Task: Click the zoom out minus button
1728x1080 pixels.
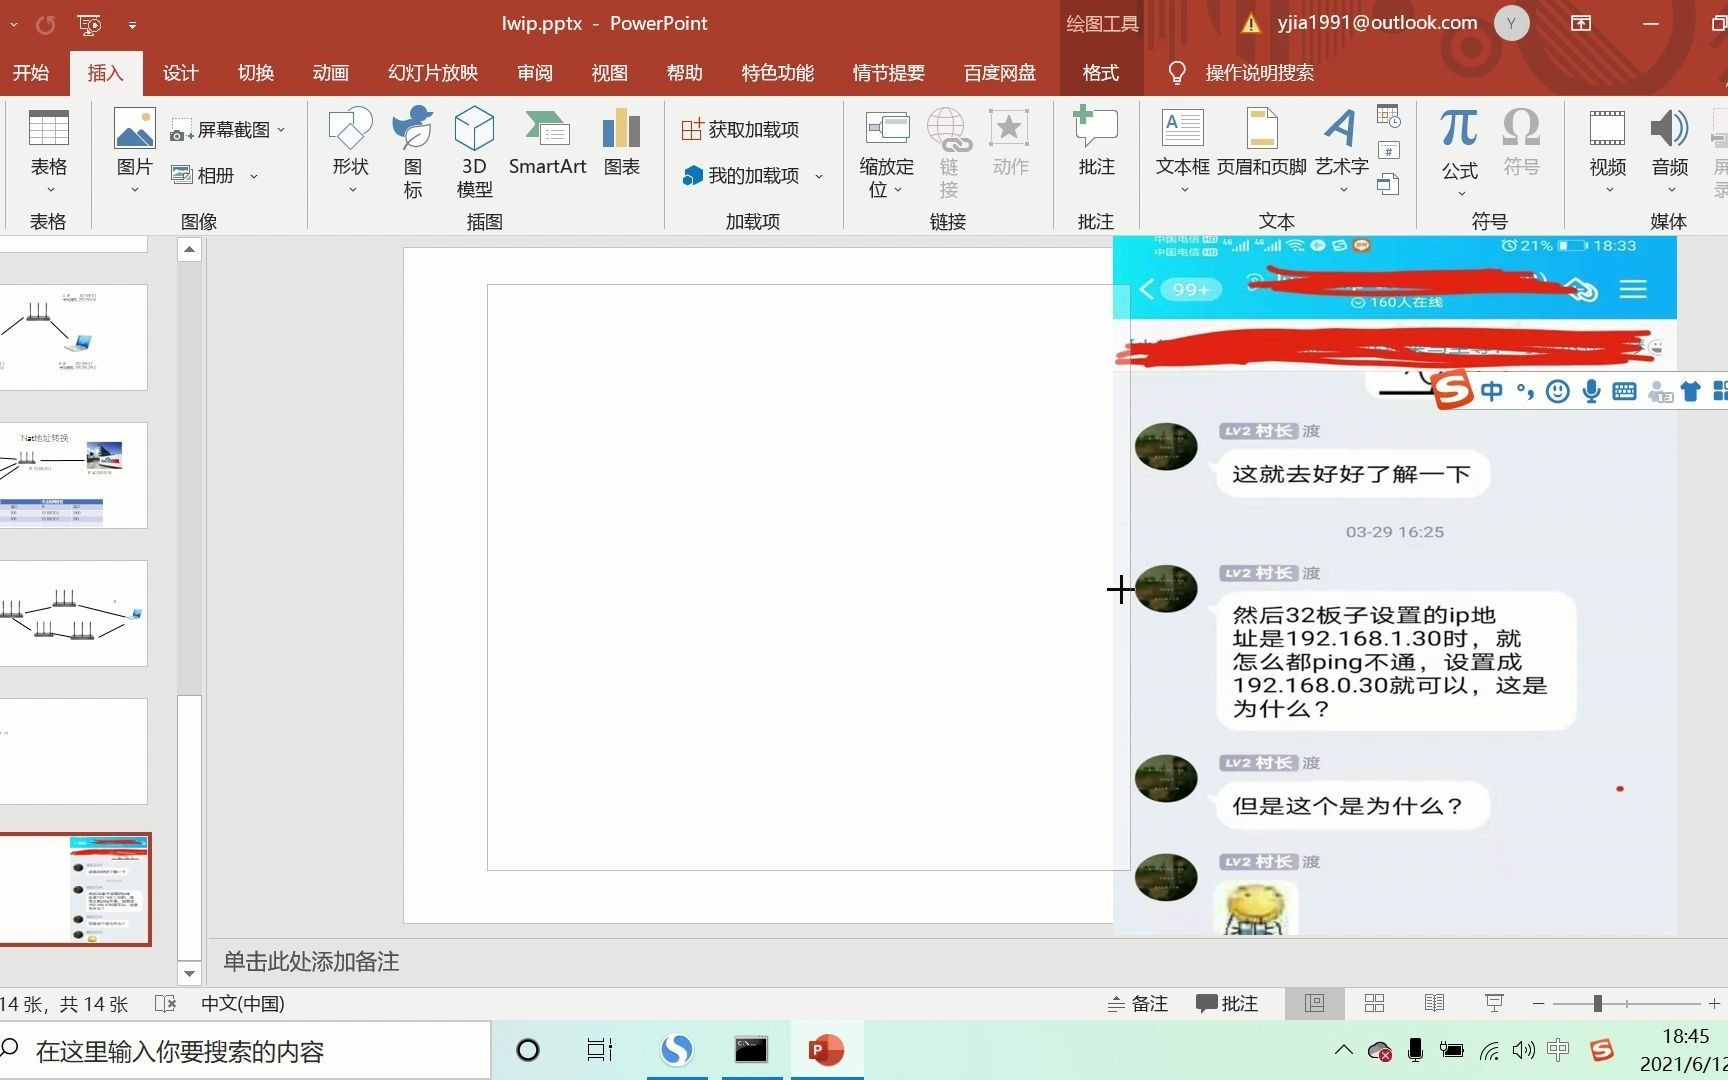Action: point(1538,1003)
